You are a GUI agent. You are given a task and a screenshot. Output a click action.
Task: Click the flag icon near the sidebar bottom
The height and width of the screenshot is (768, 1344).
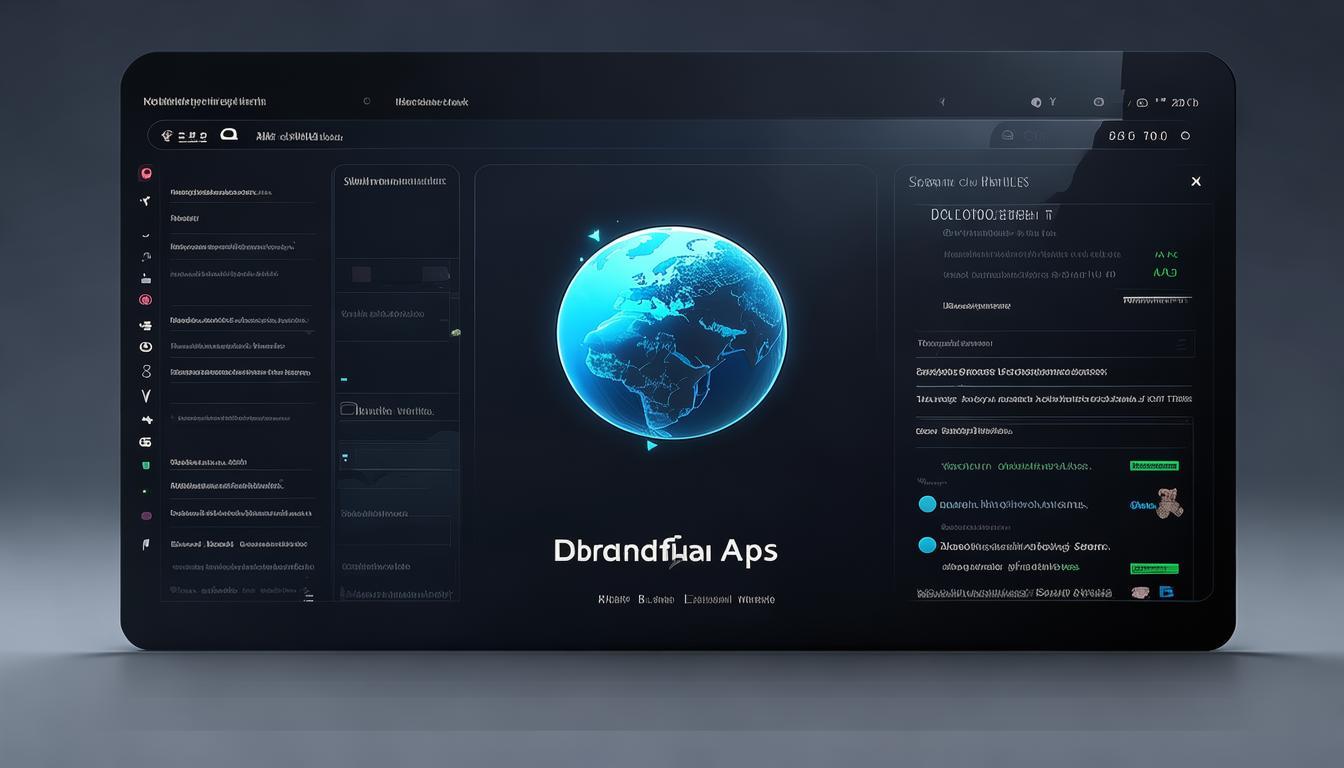click(145, 543)
